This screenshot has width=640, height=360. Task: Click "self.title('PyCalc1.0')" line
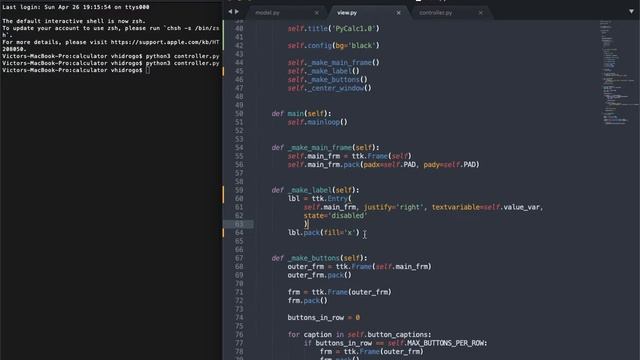(x=333, y=29)
